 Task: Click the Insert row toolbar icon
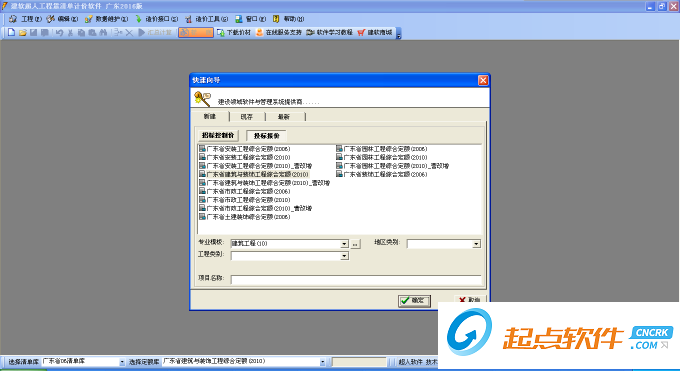[x=118, y=32]
